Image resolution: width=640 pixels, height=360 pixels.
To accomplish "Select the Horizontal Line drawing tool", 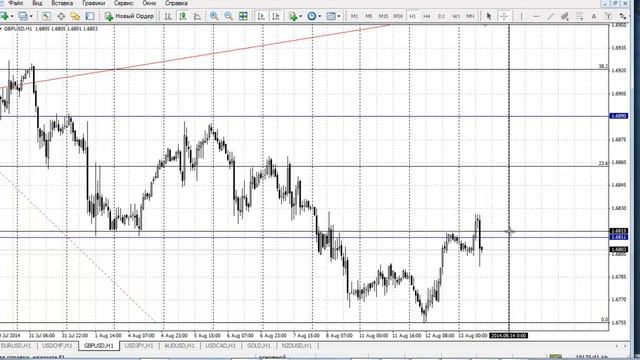I will 536,16.
